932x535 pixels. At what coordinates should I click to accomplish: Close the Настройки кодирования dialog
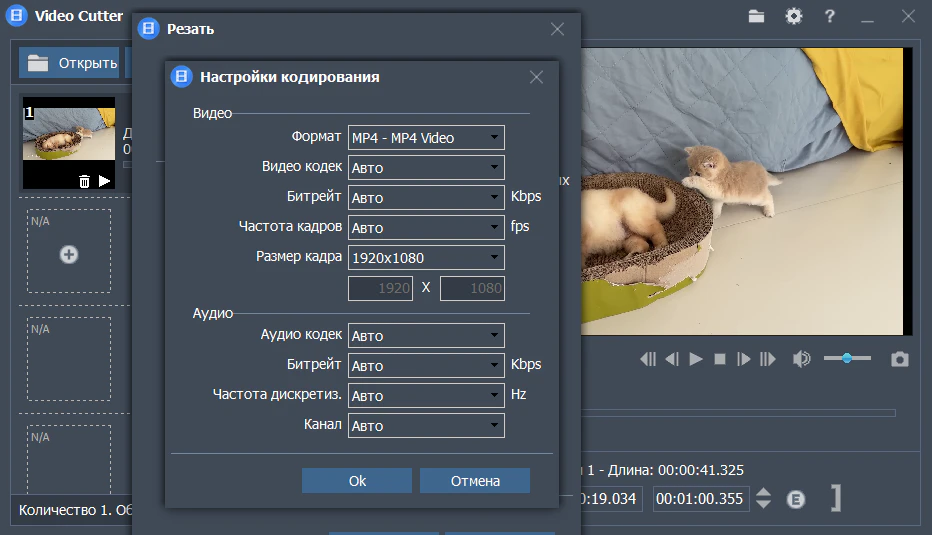point(536,77)
